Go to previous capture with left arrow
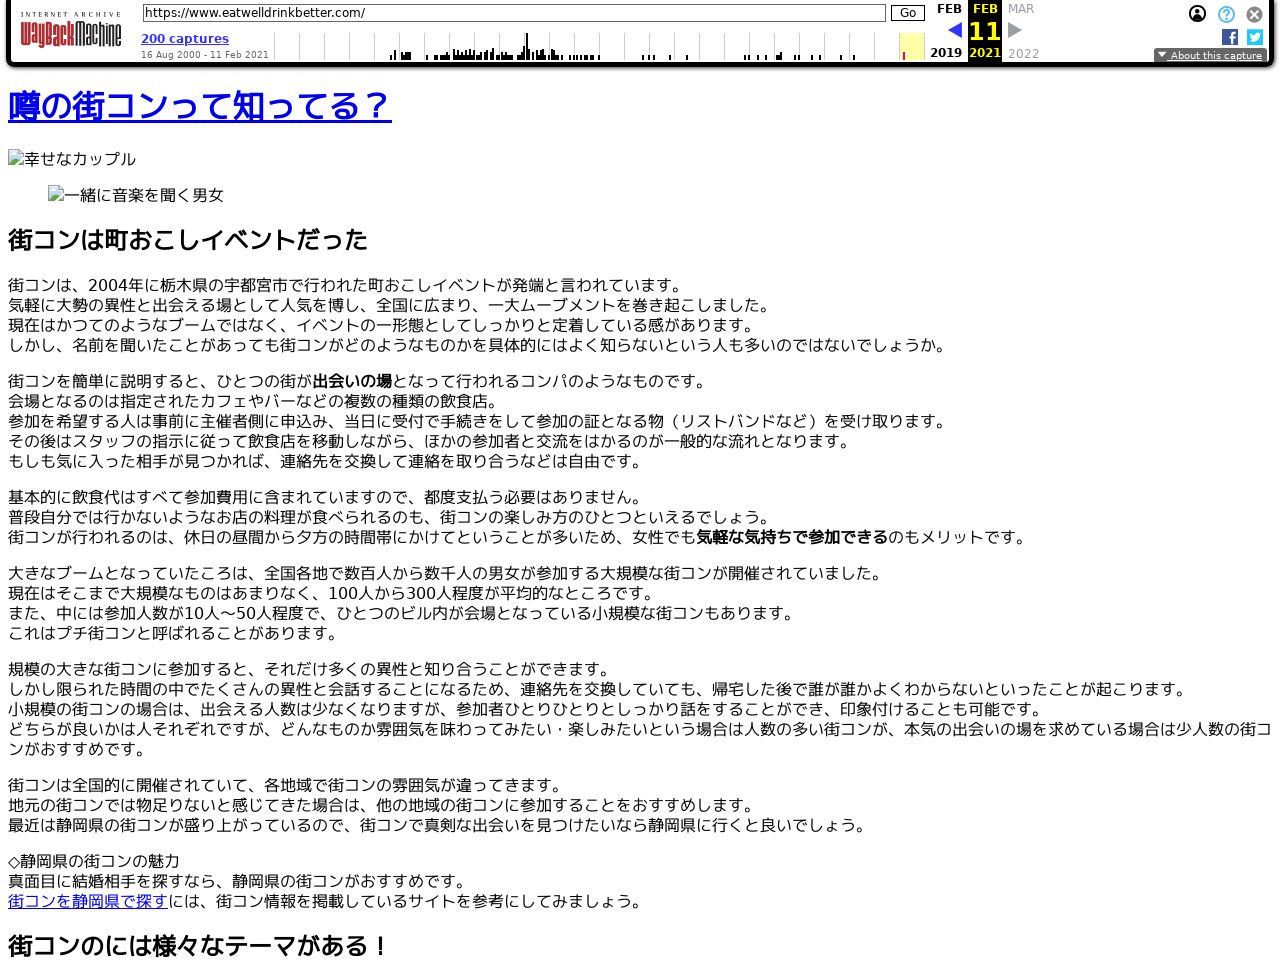1280x960 pixels. (x=954, y=30)
